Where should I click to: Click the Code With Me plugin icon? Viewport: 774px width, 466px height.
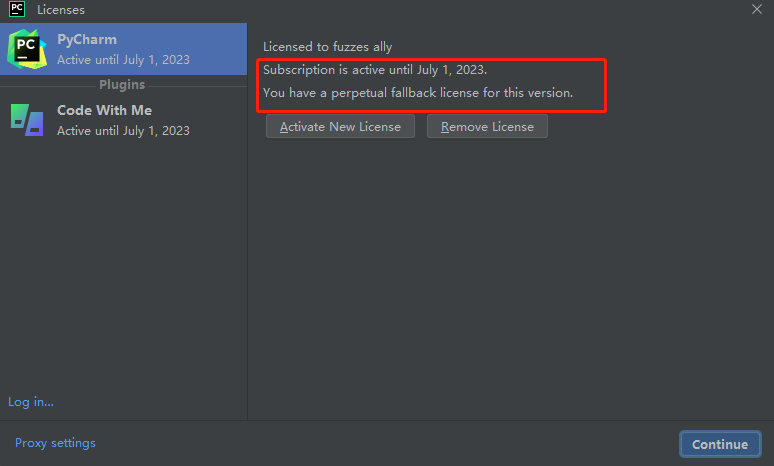(x=27, y=120)
